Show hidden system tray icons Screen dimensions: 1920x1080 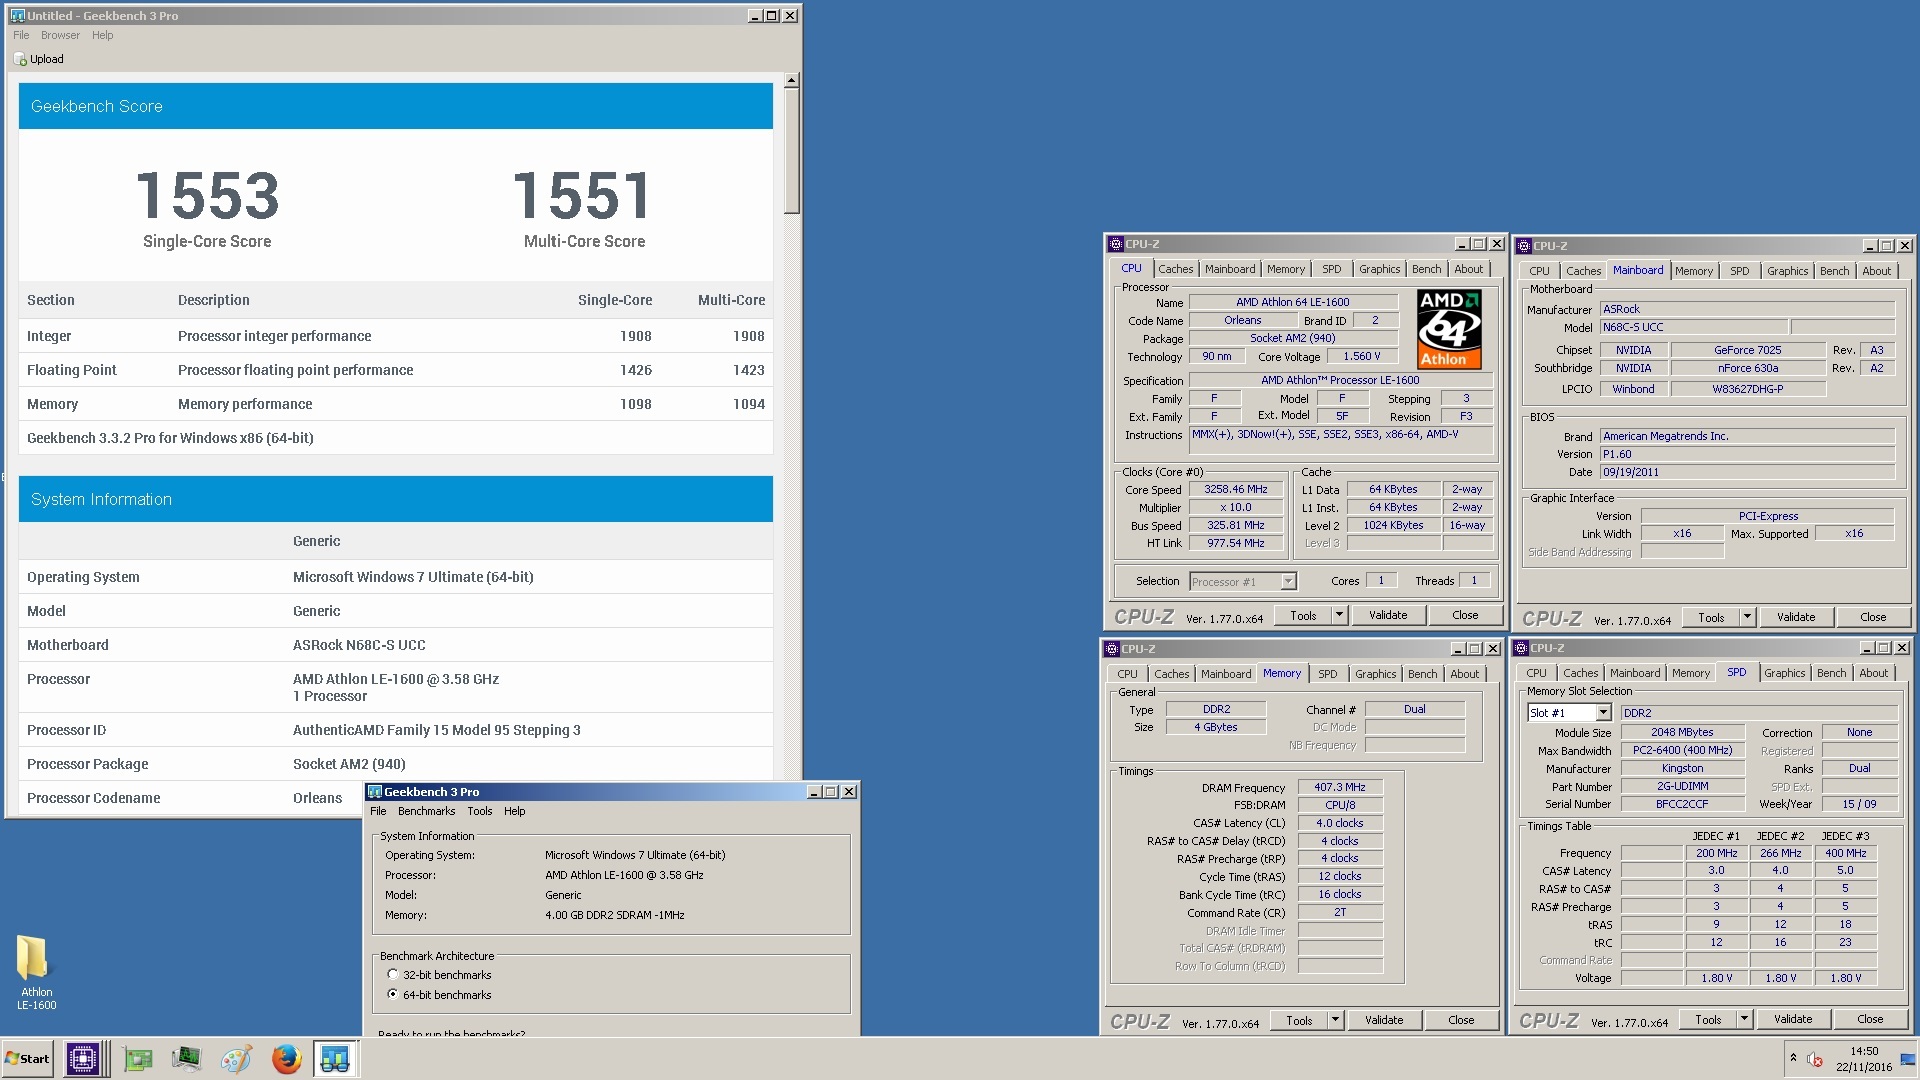(x=1793, y=1058)
